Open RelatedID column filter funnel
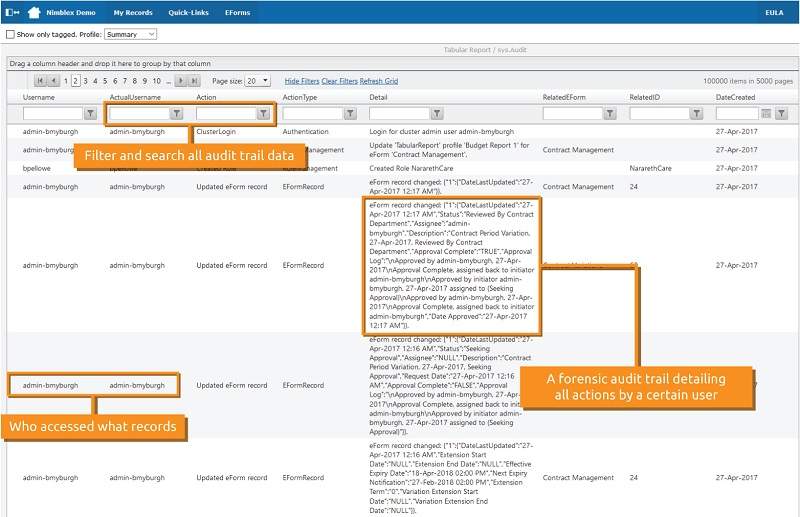The height and width of the screenshot is (517, 800). [696, 113]
